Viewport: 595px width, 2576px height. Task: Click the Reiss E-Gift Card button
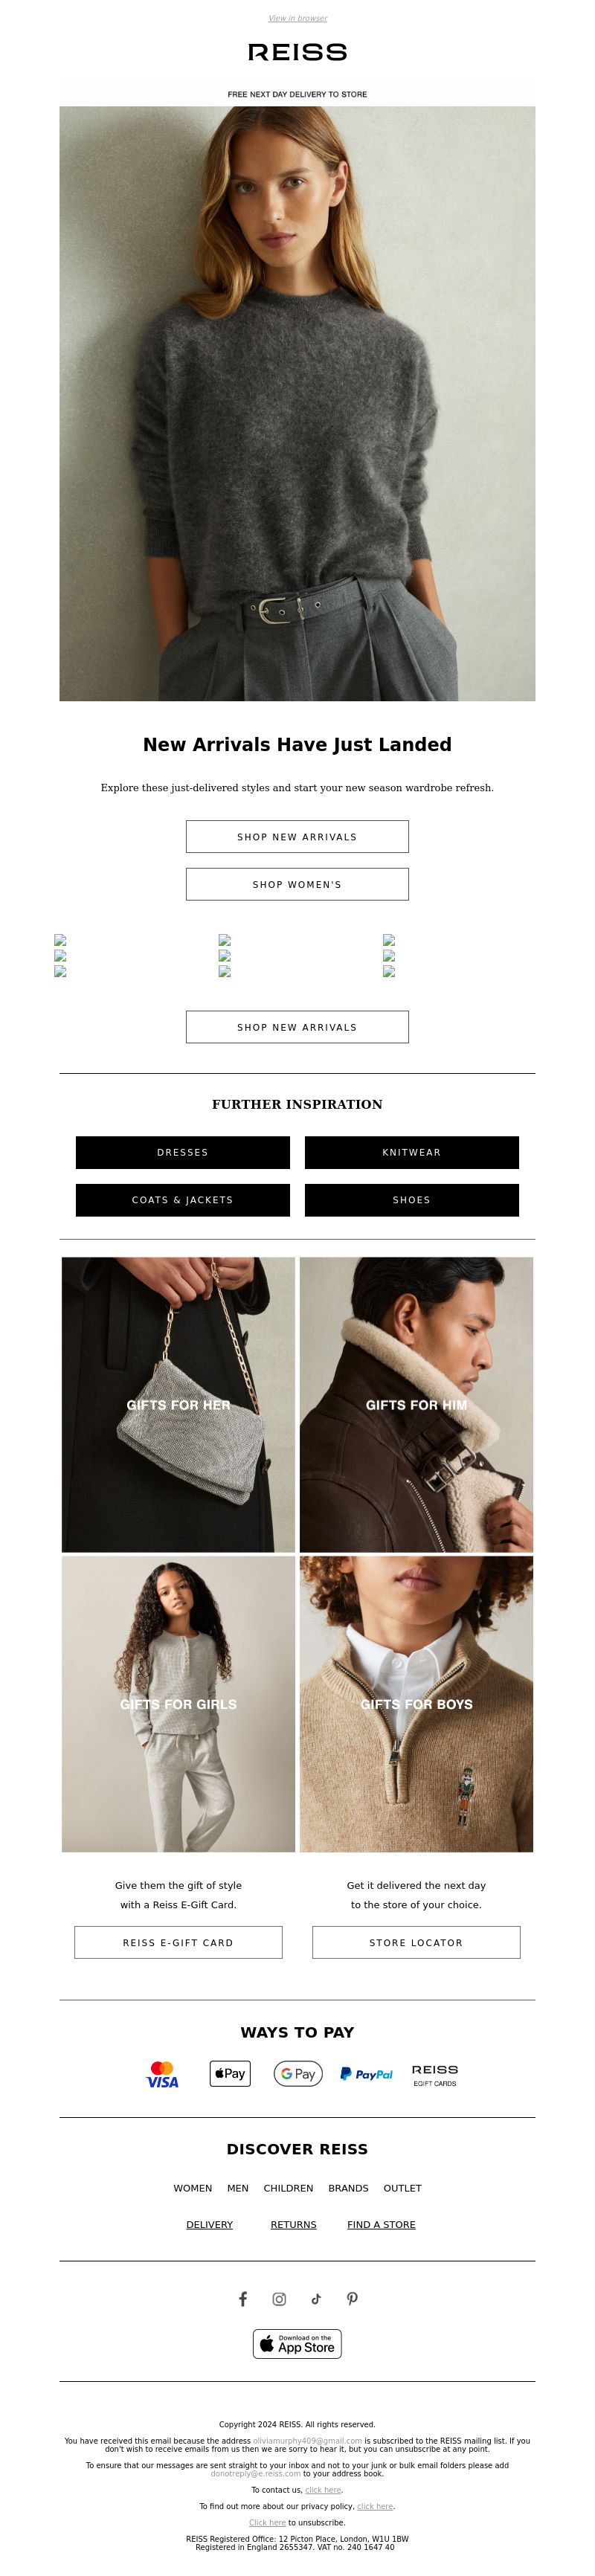(x=178, y=1942)
